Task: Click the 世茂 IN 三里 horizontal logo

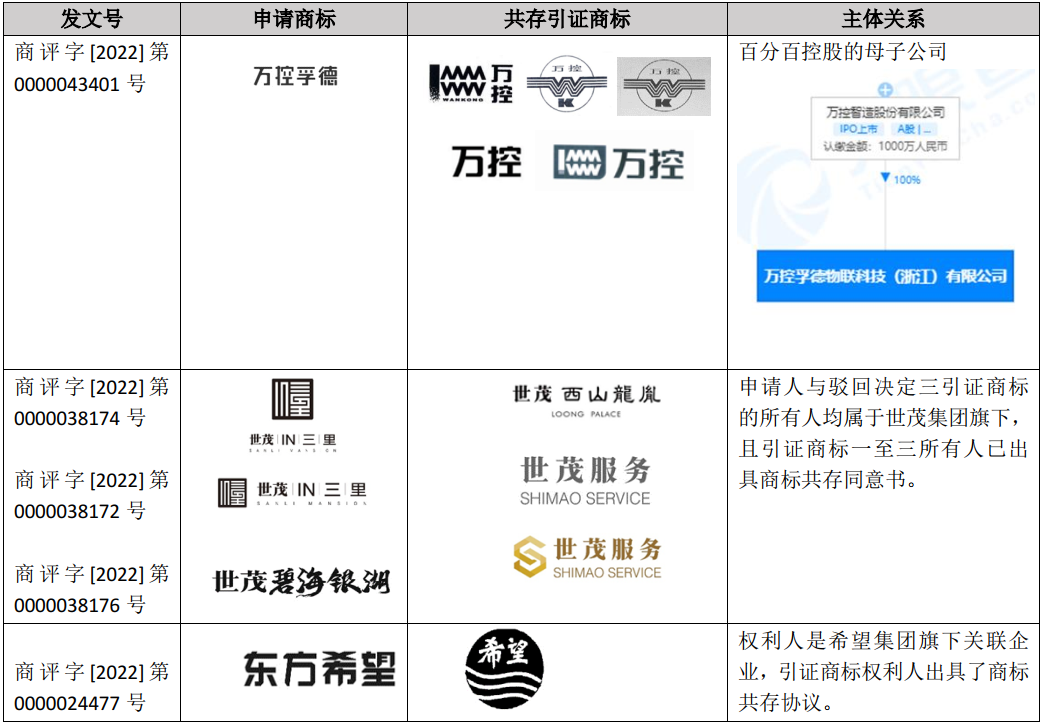Action: tap(292, 493)
